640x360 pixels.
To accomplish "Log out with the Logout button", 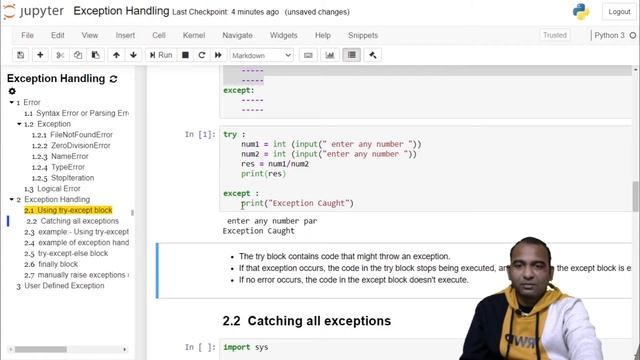I will [619, 12].
